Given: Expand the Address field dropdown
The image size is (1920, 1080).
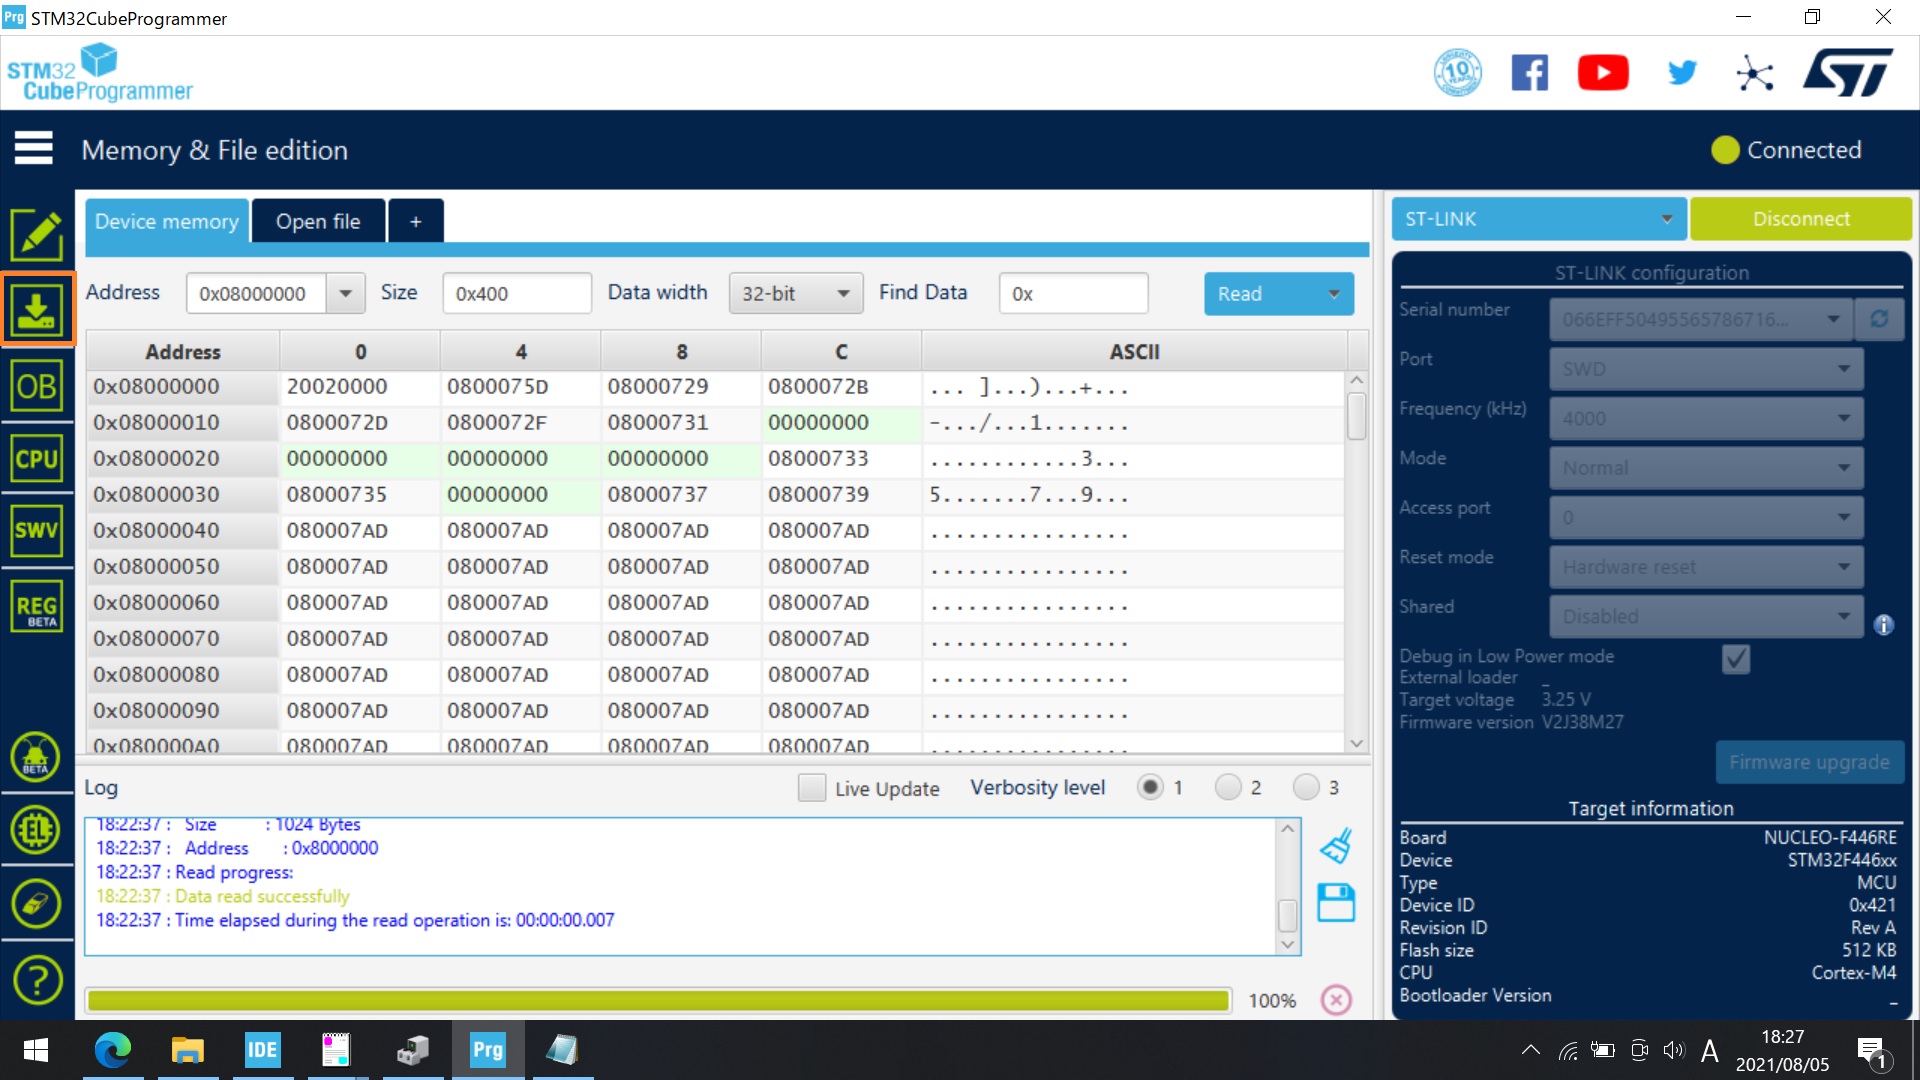Looking at the screenshot, I should pos(345,293).
